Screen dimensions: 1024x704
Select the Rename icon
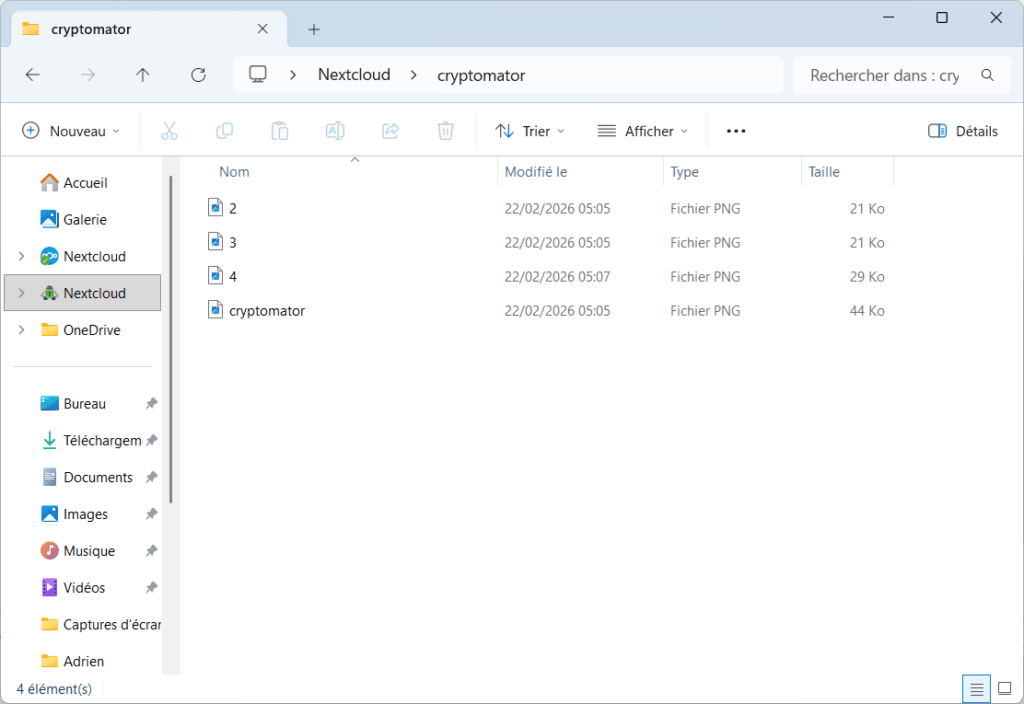point(334,130)
